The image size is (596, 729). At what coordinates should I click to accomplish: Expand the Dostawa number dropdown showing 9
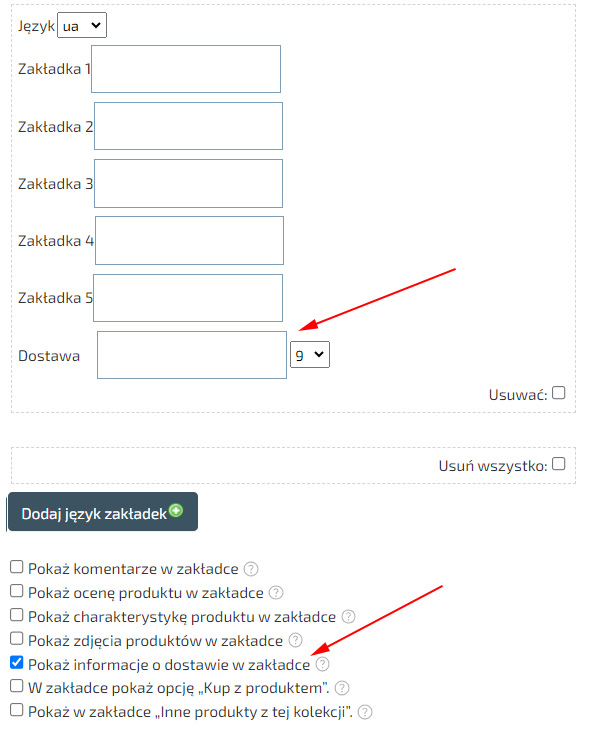310,355
